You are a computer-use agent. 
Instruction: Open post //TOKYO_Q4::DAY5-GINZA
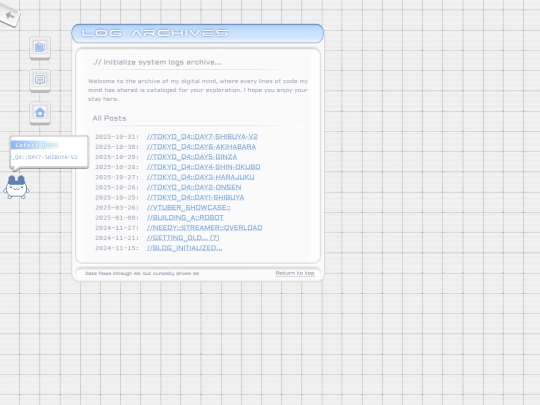[x=192, y=157]
